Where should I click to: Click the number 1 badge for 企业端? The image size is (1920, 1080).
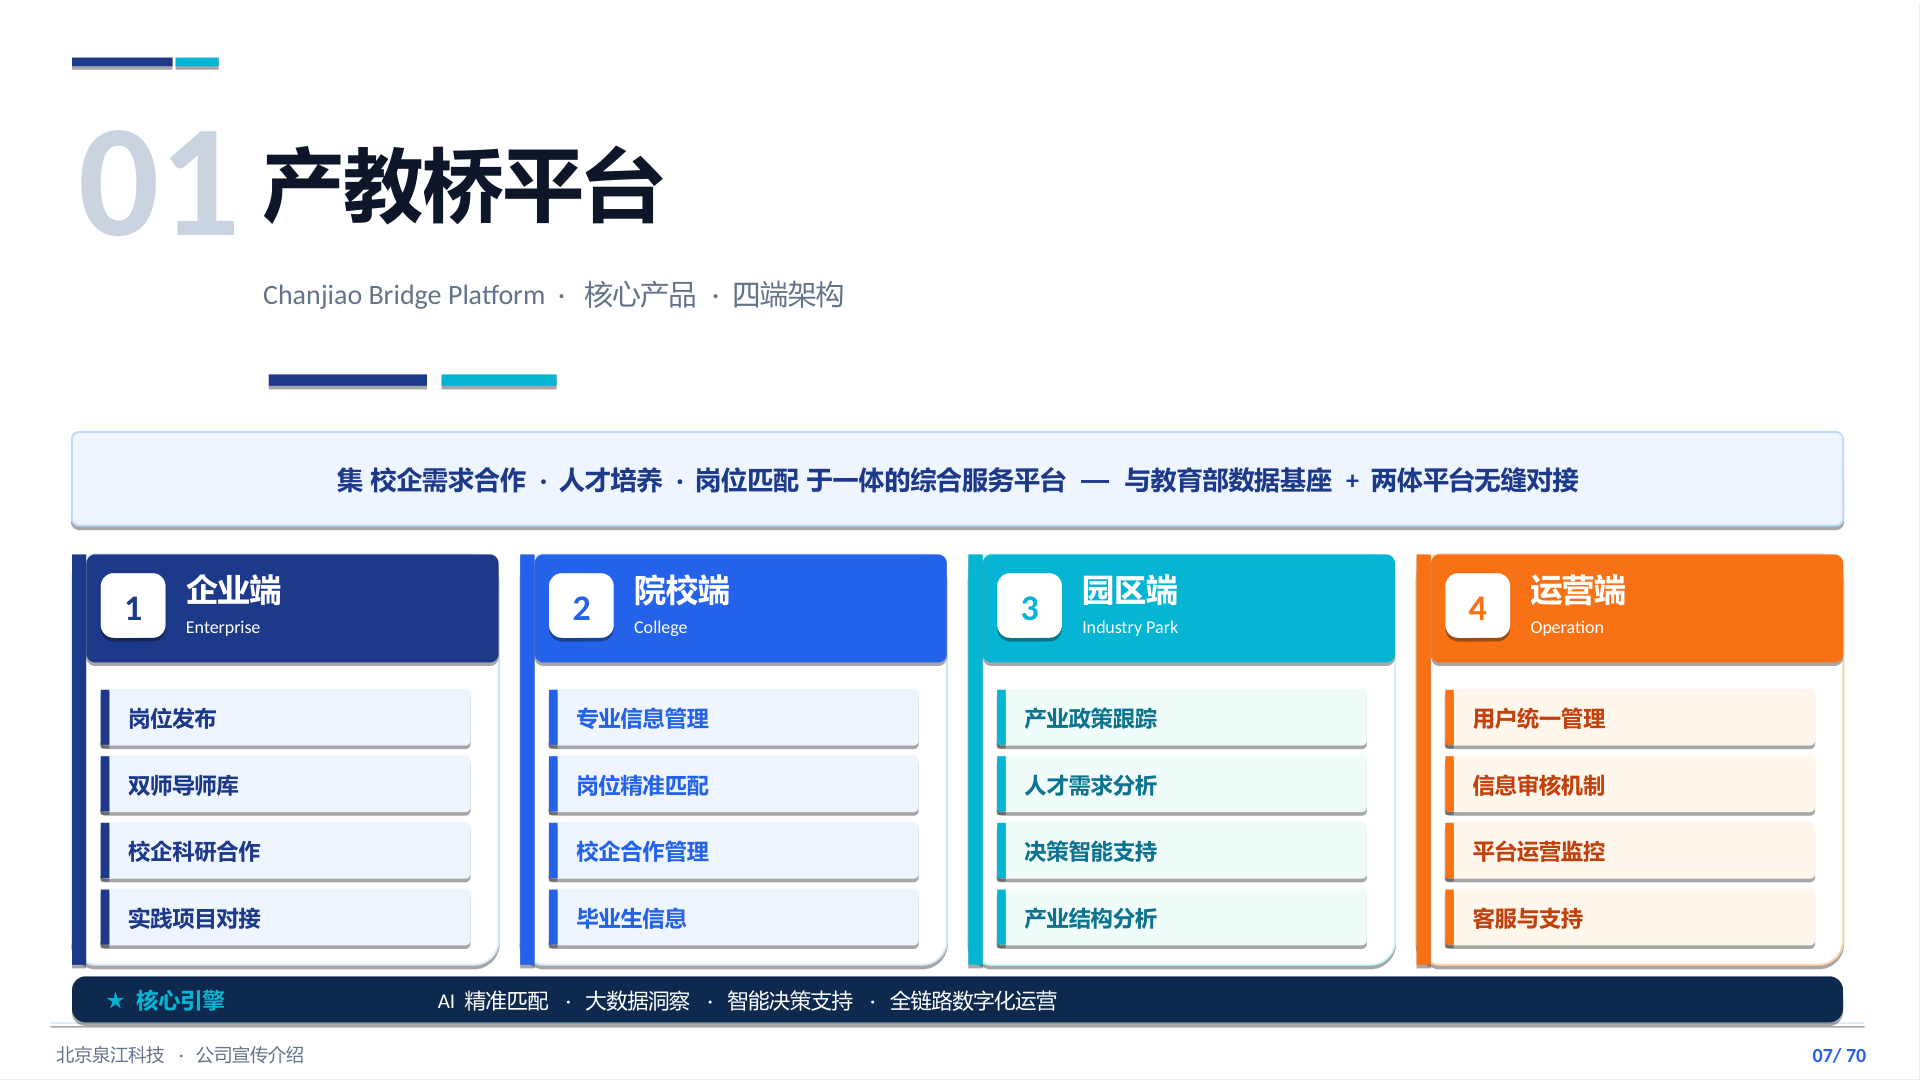pos(133,607)
